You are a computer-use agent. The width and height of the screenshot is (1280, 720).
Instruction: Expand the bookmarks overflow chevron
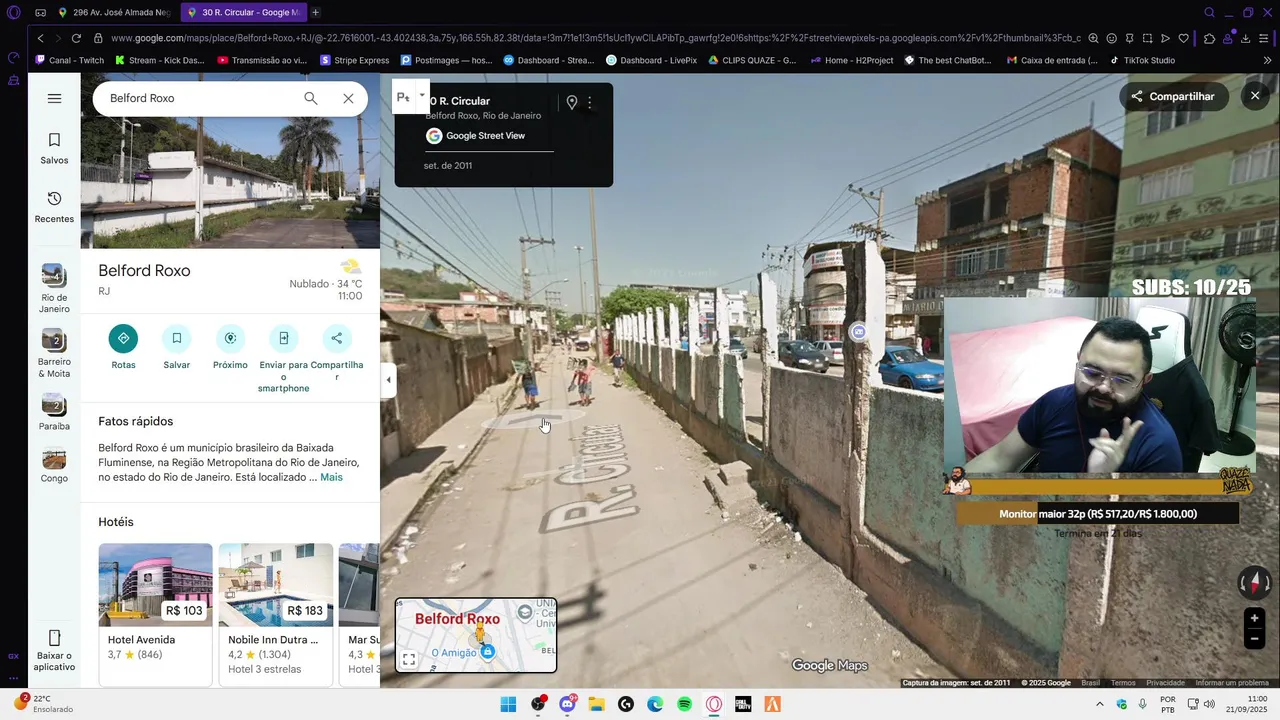coord(1267,60)
